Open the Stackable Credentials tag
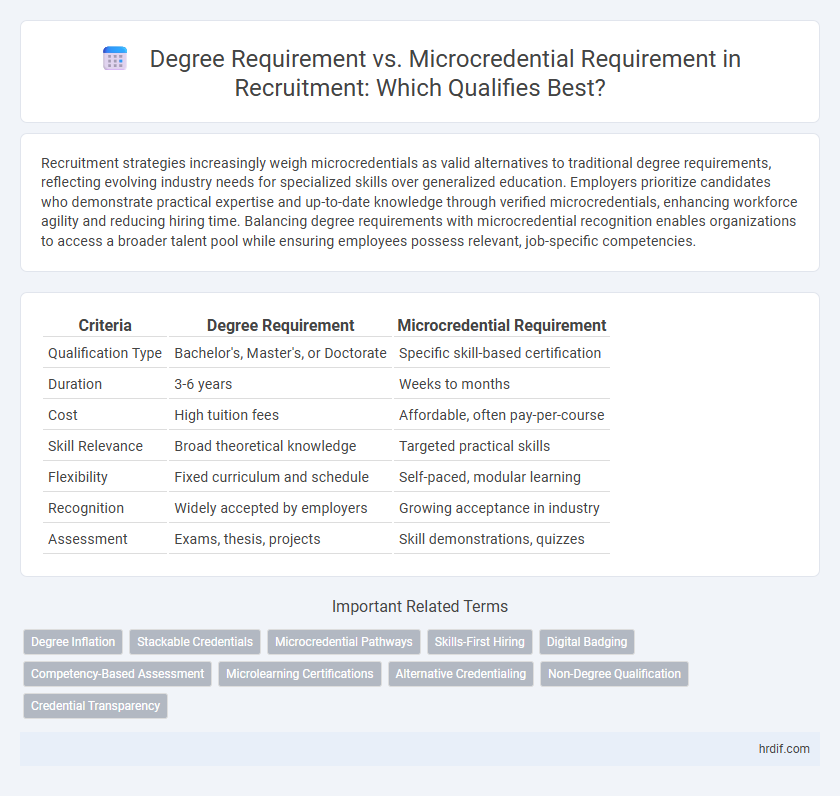Viewport: 840px width, 796px height. 195,642
